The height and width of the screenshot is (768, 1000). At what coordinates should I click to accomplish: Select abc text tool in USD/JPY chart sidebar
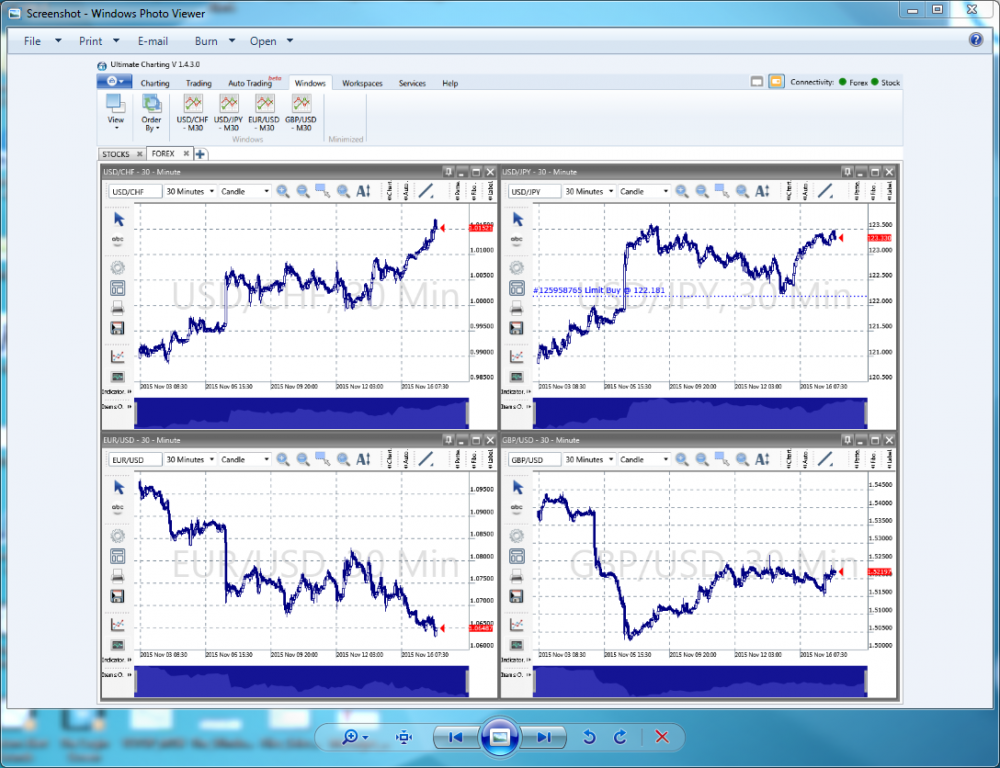click(x=517, y=240)
